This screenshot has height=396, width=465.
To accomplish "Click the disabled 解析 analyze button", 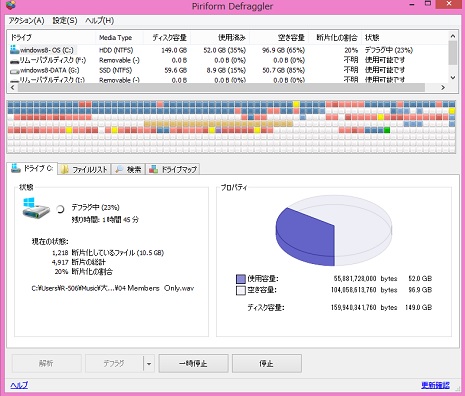I will (x=47, y=363).
